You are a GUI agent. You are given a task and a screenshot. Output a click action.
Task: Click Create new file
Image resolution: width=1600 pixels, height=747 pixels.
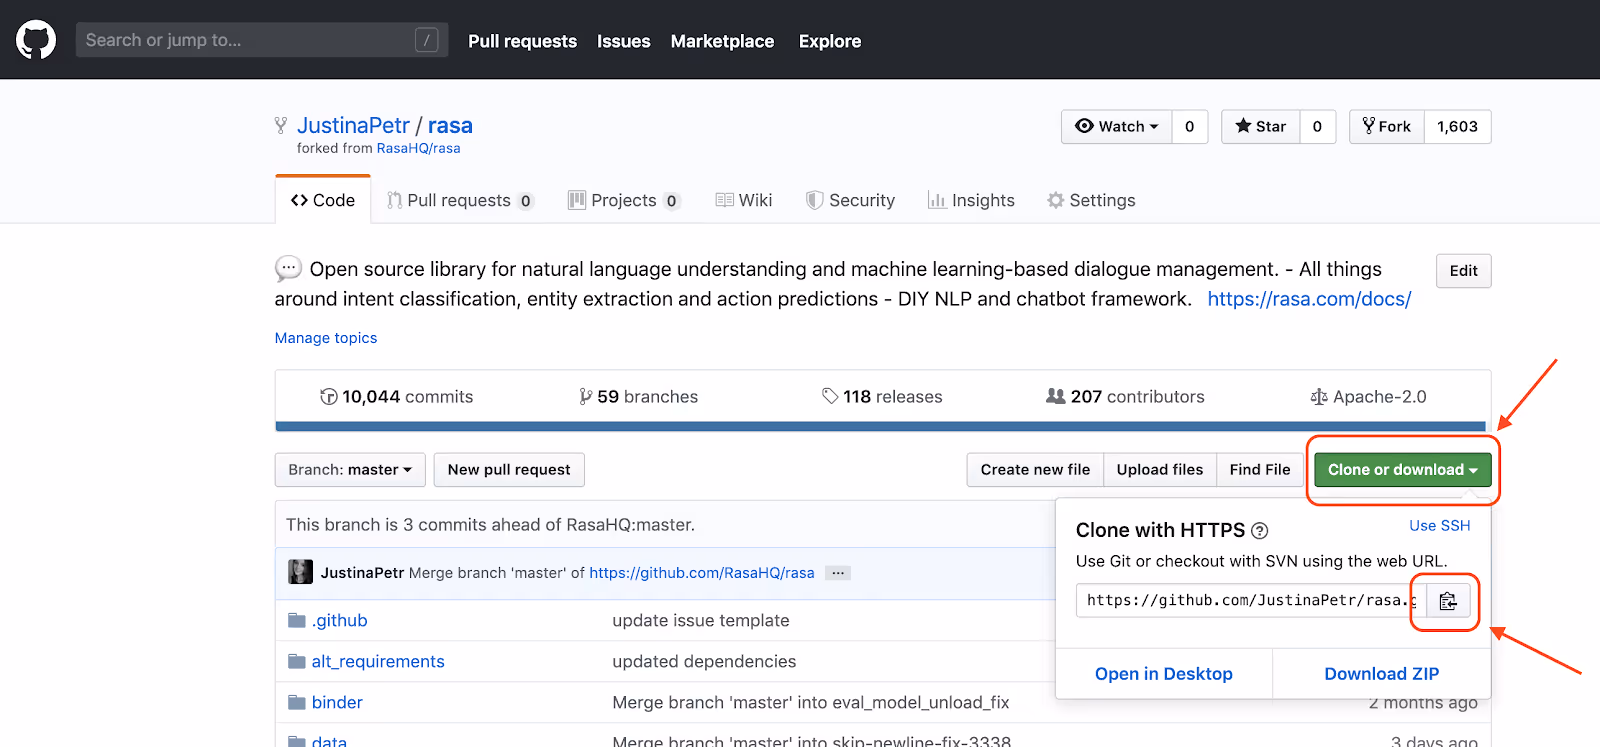point(1035,470)
